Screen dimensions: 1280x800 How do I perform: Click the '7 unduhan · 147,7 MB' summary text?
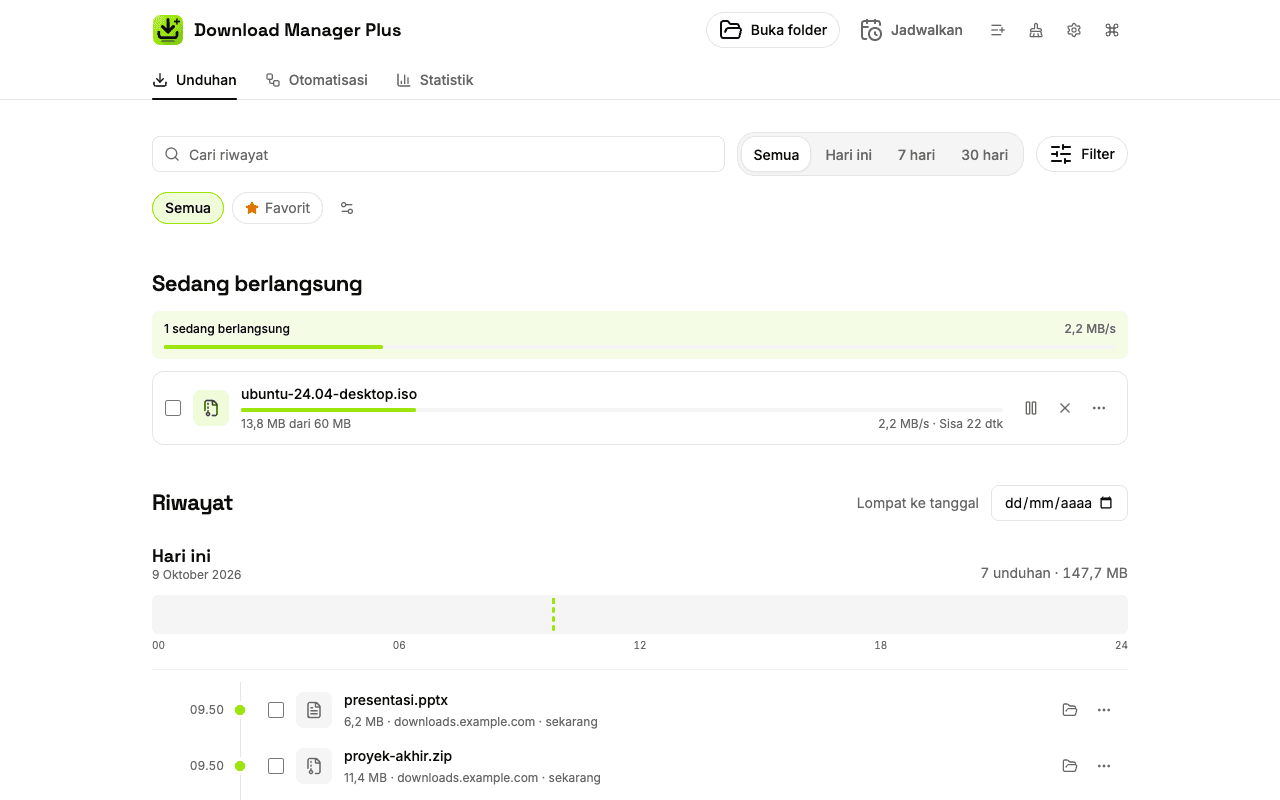tap(1054, 573)
